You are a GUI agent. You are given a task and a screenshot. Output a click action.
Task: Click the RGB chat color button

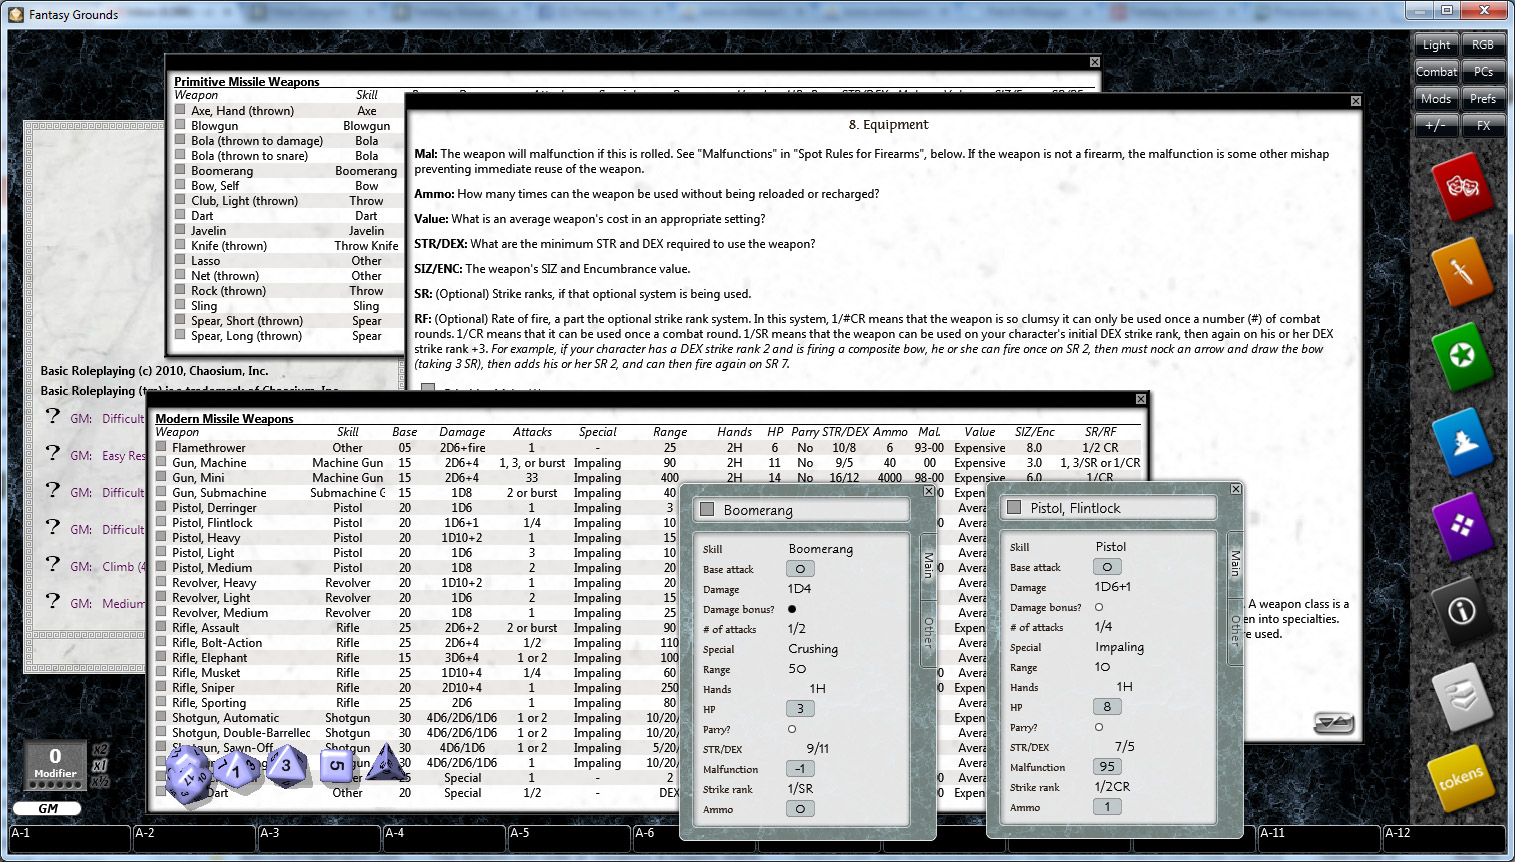(1483, 44)
